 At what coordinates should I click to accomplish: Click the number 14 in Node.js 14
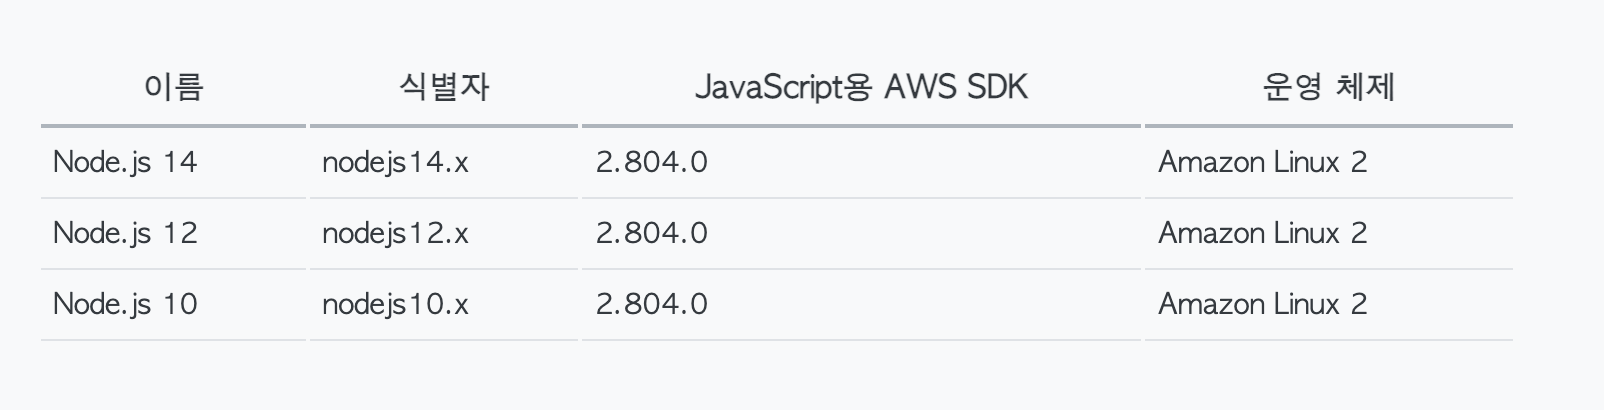click(x=180, y=162)
